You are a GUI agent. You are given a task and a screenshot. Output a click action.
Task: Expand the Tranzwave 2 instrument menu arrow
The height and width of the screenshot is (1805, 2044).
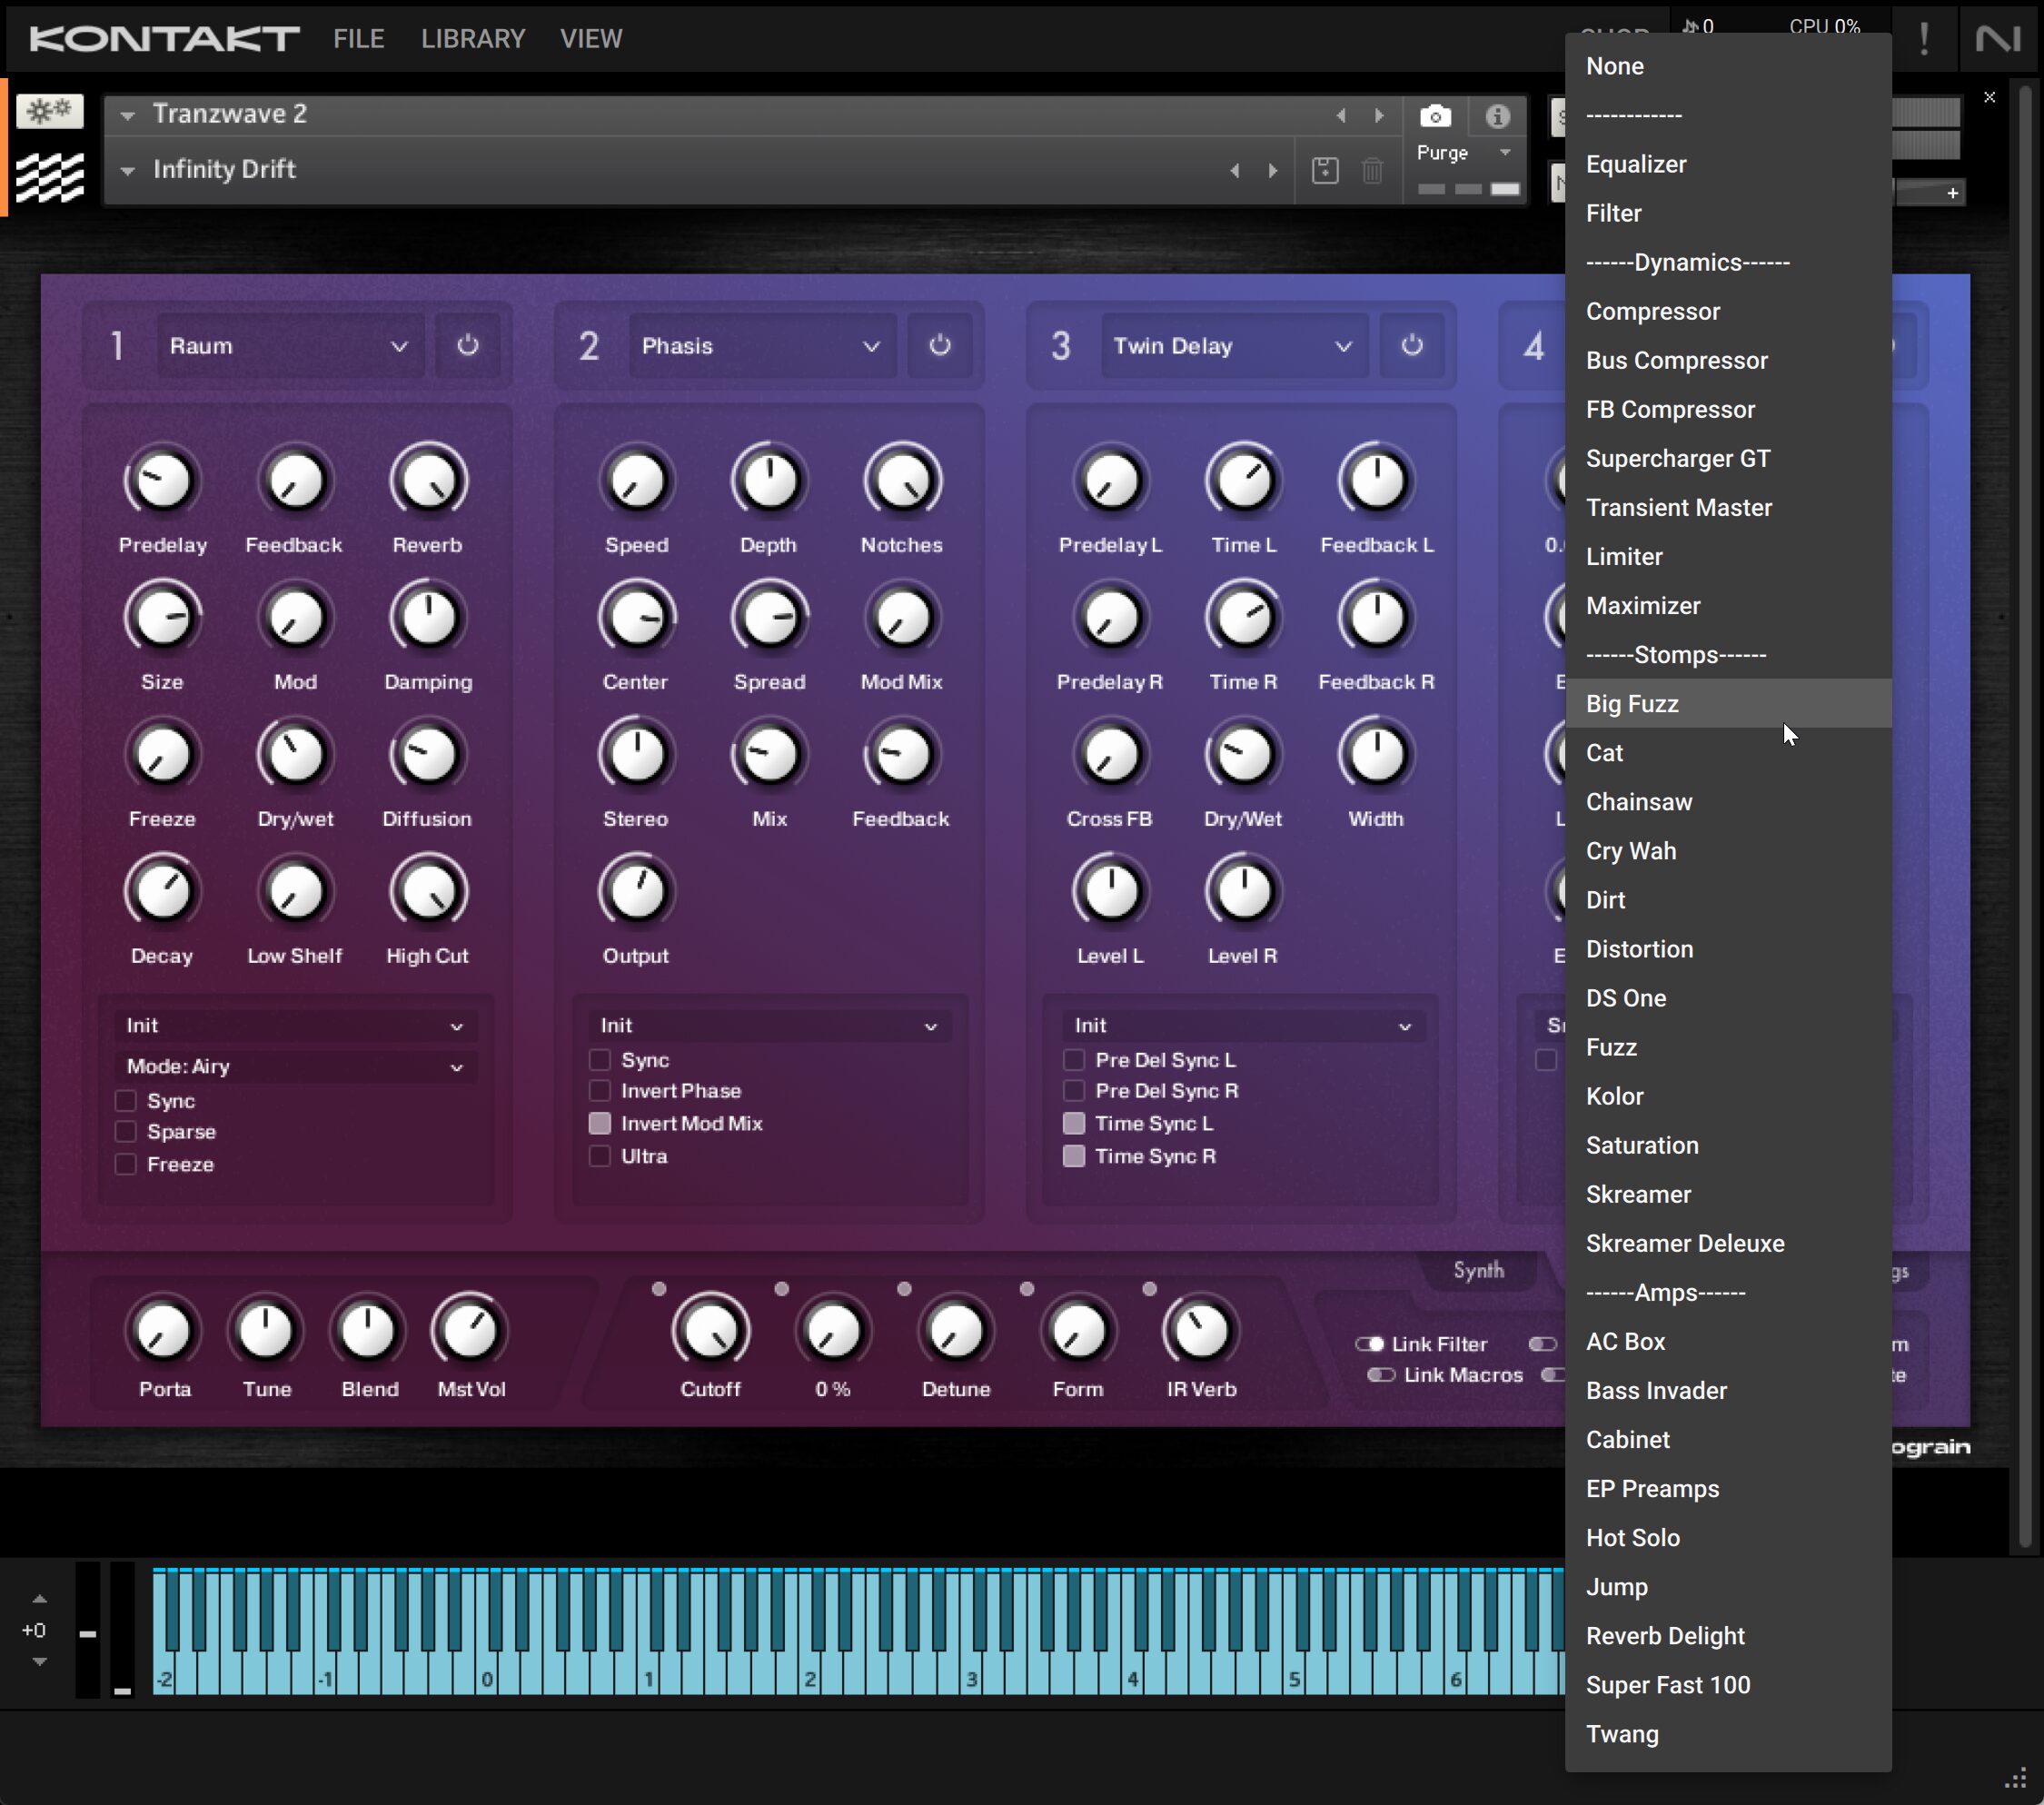pyautogui.click(x=127, y=116)
